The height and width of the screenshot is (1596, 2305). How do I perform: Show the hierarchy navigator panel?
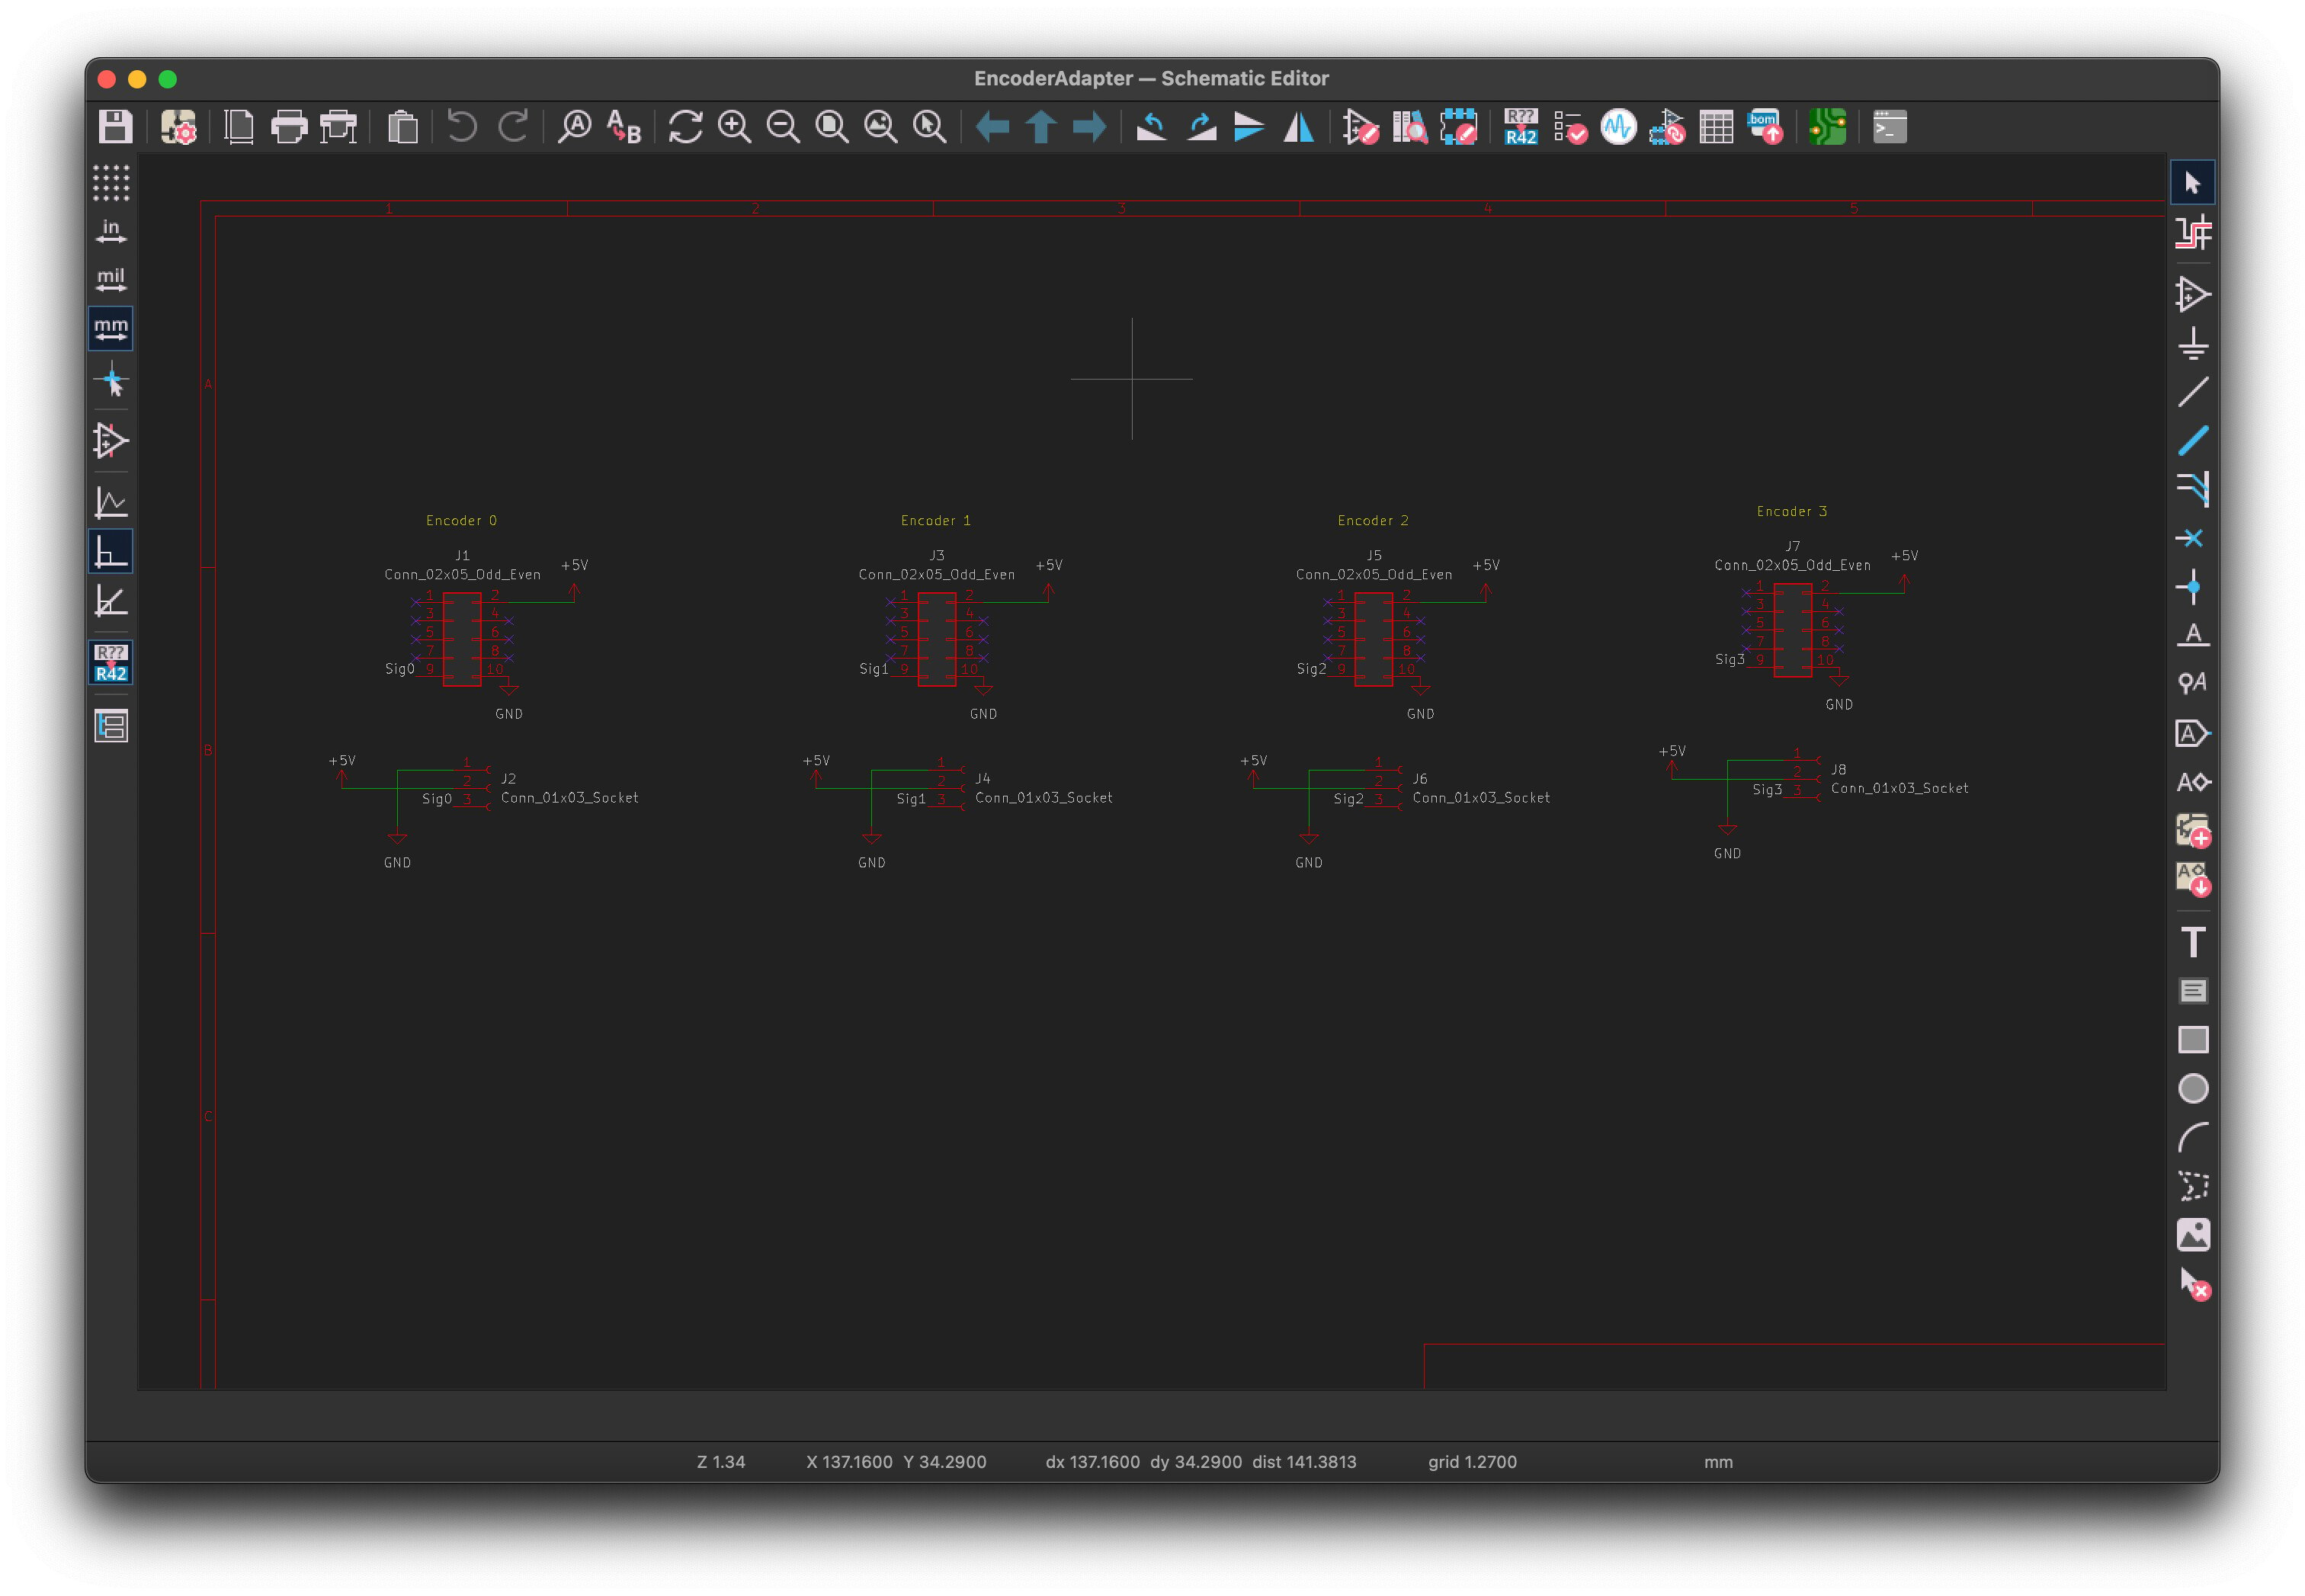pyautogui.click(x=111, y=725)
